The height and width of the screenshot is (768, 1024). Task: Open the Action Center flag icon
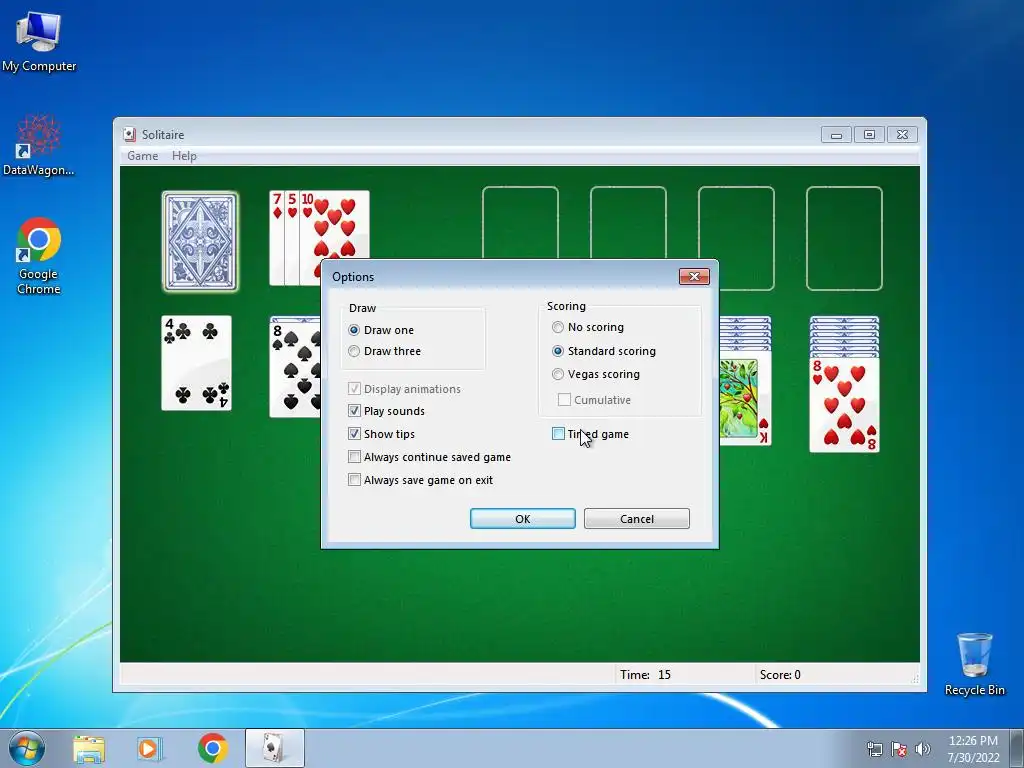point(899,749)
